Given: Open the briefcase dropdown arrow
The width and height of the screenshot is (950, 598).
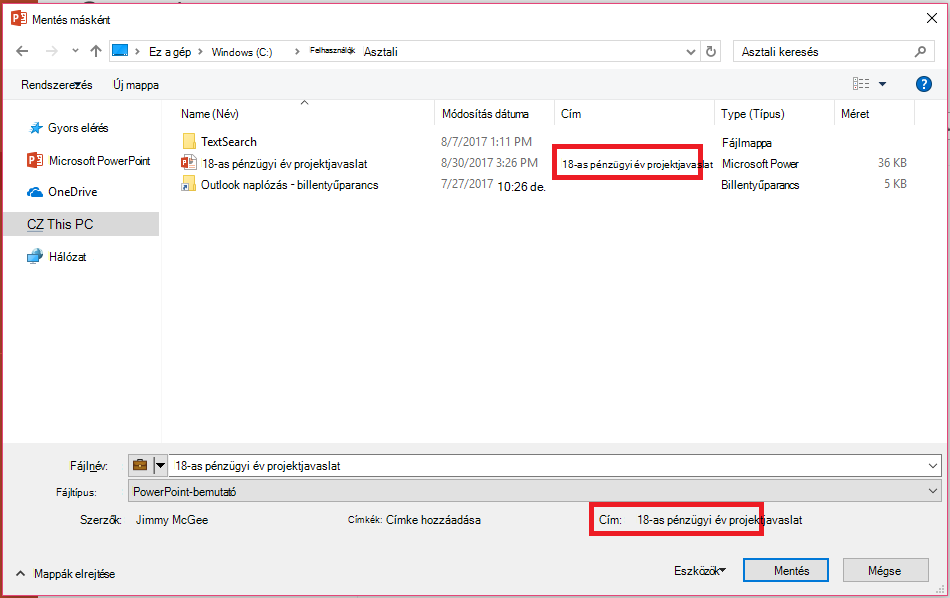Looking at the screenshot, I should (x=161, y=466).
